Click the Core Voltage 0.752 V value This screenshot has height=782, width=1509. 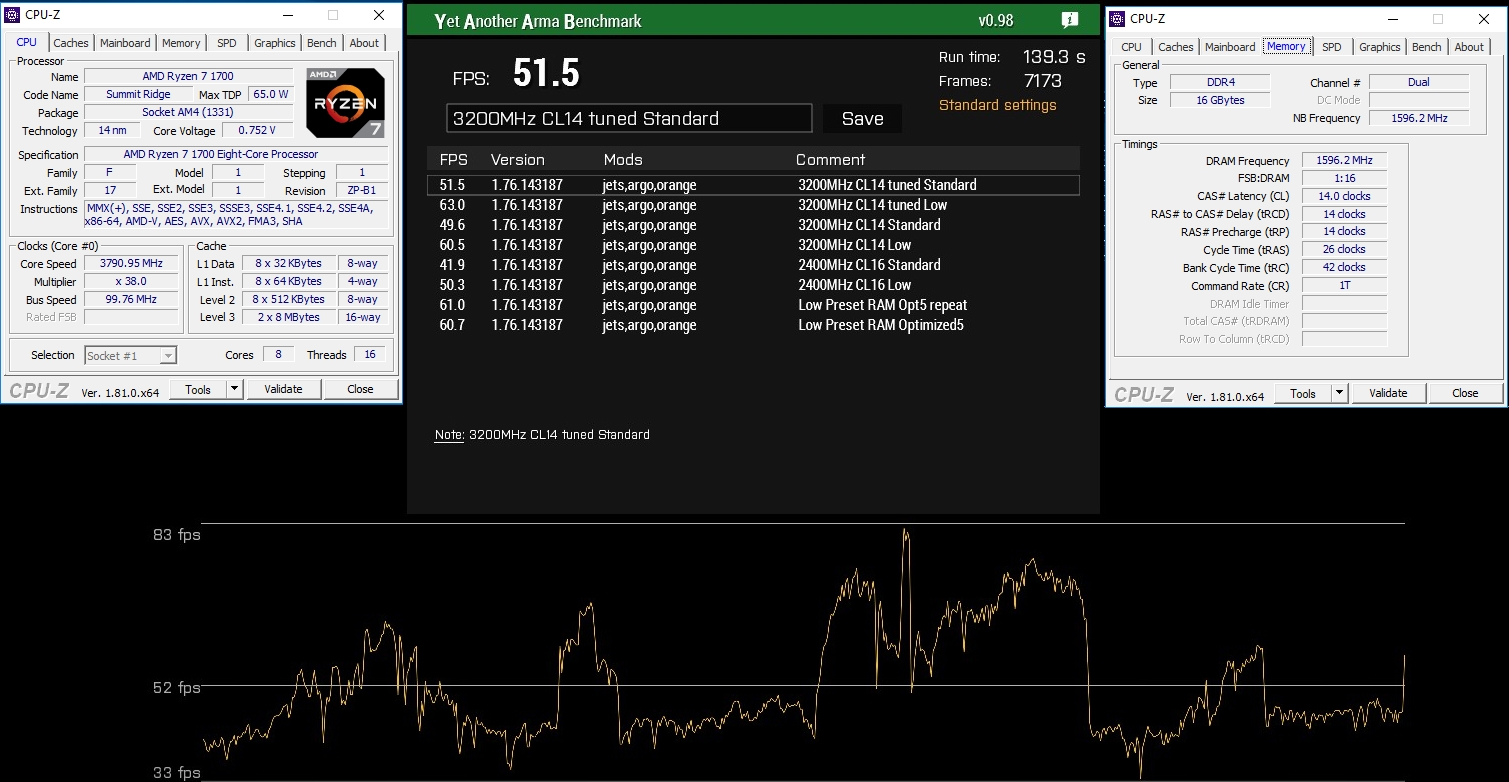pos(258,131)
